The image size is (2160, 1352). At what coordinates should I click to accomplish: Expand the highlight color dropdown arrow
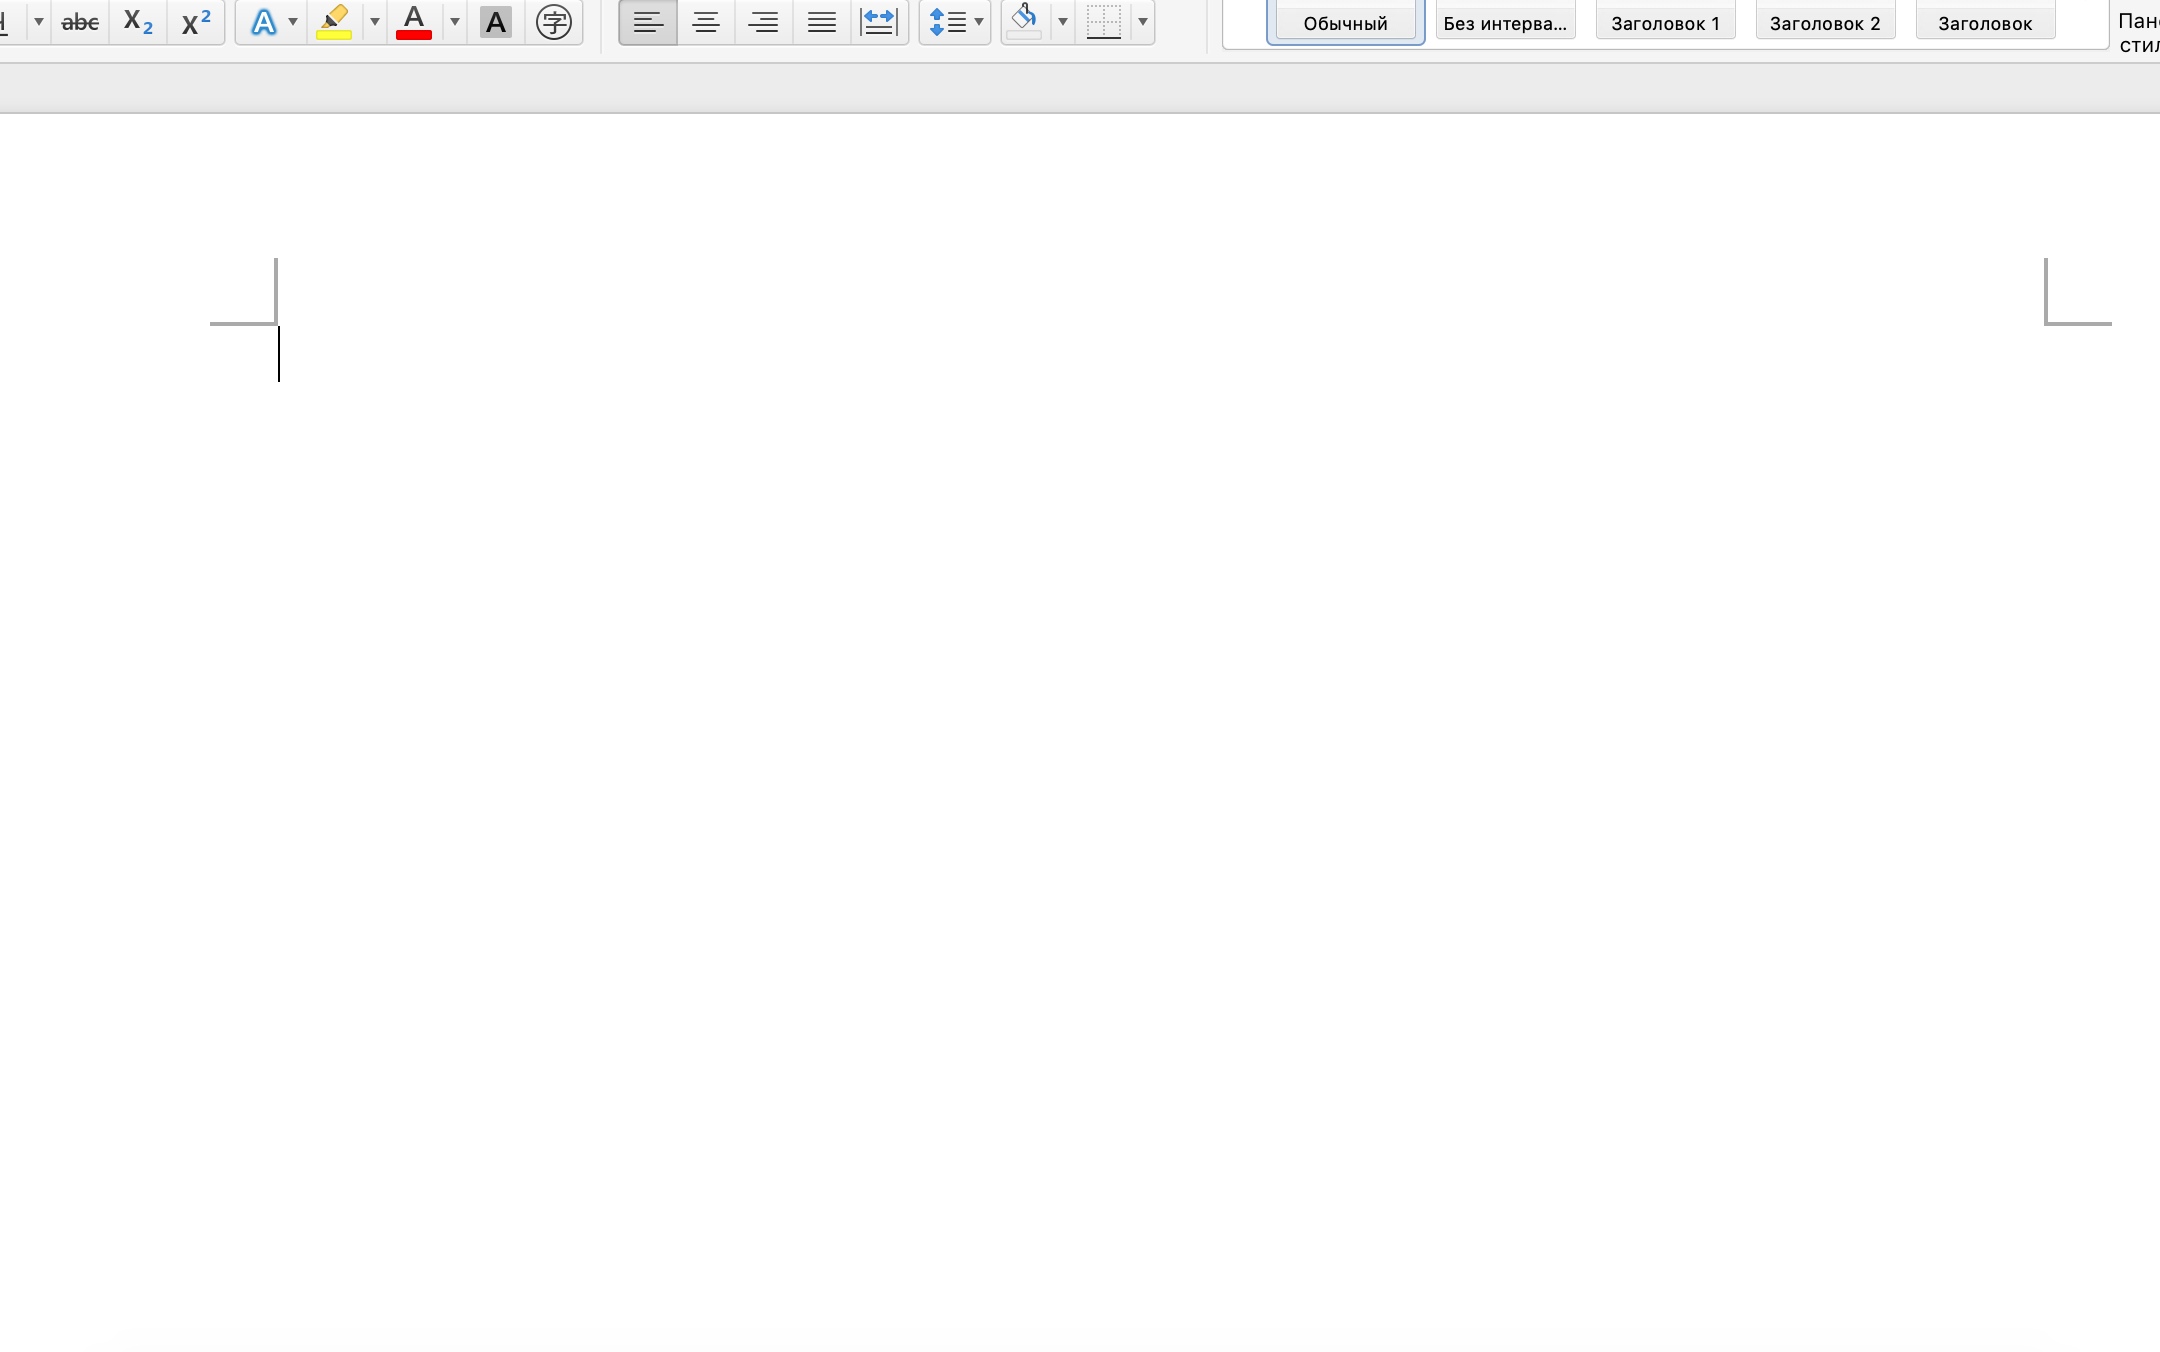375,22
